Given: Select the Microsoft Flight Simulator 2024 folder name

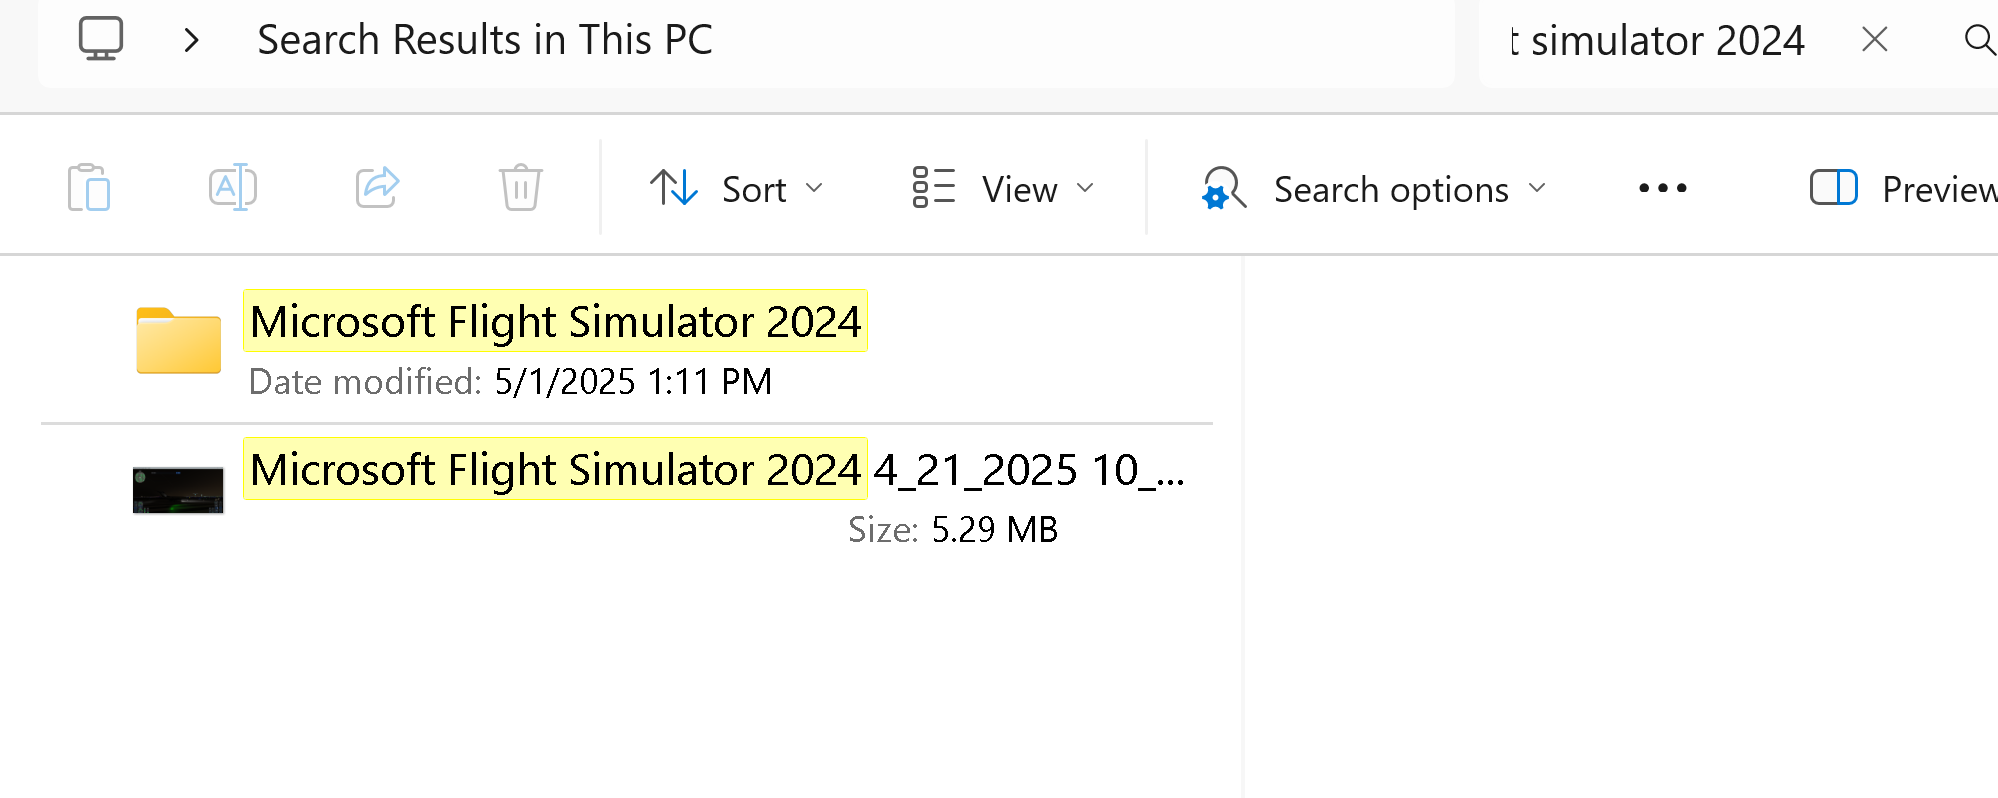Looking at the screenshot, I should coord(555,321).
